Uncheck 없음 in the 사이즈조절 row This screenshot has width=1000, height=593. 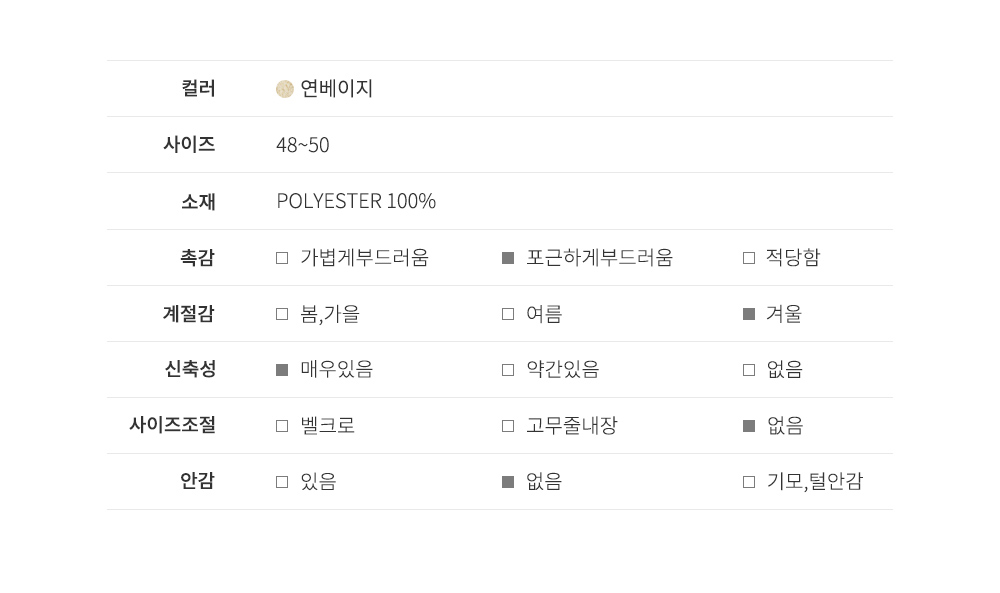point(749,426)
